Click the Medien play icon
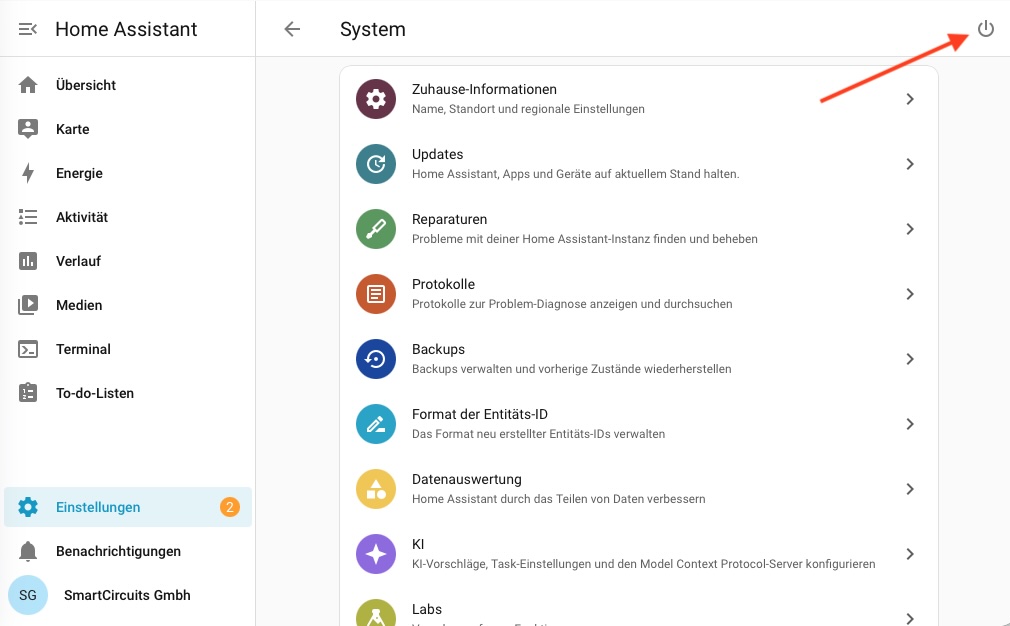Screen dimensions: 1010x626 point(28,305)
